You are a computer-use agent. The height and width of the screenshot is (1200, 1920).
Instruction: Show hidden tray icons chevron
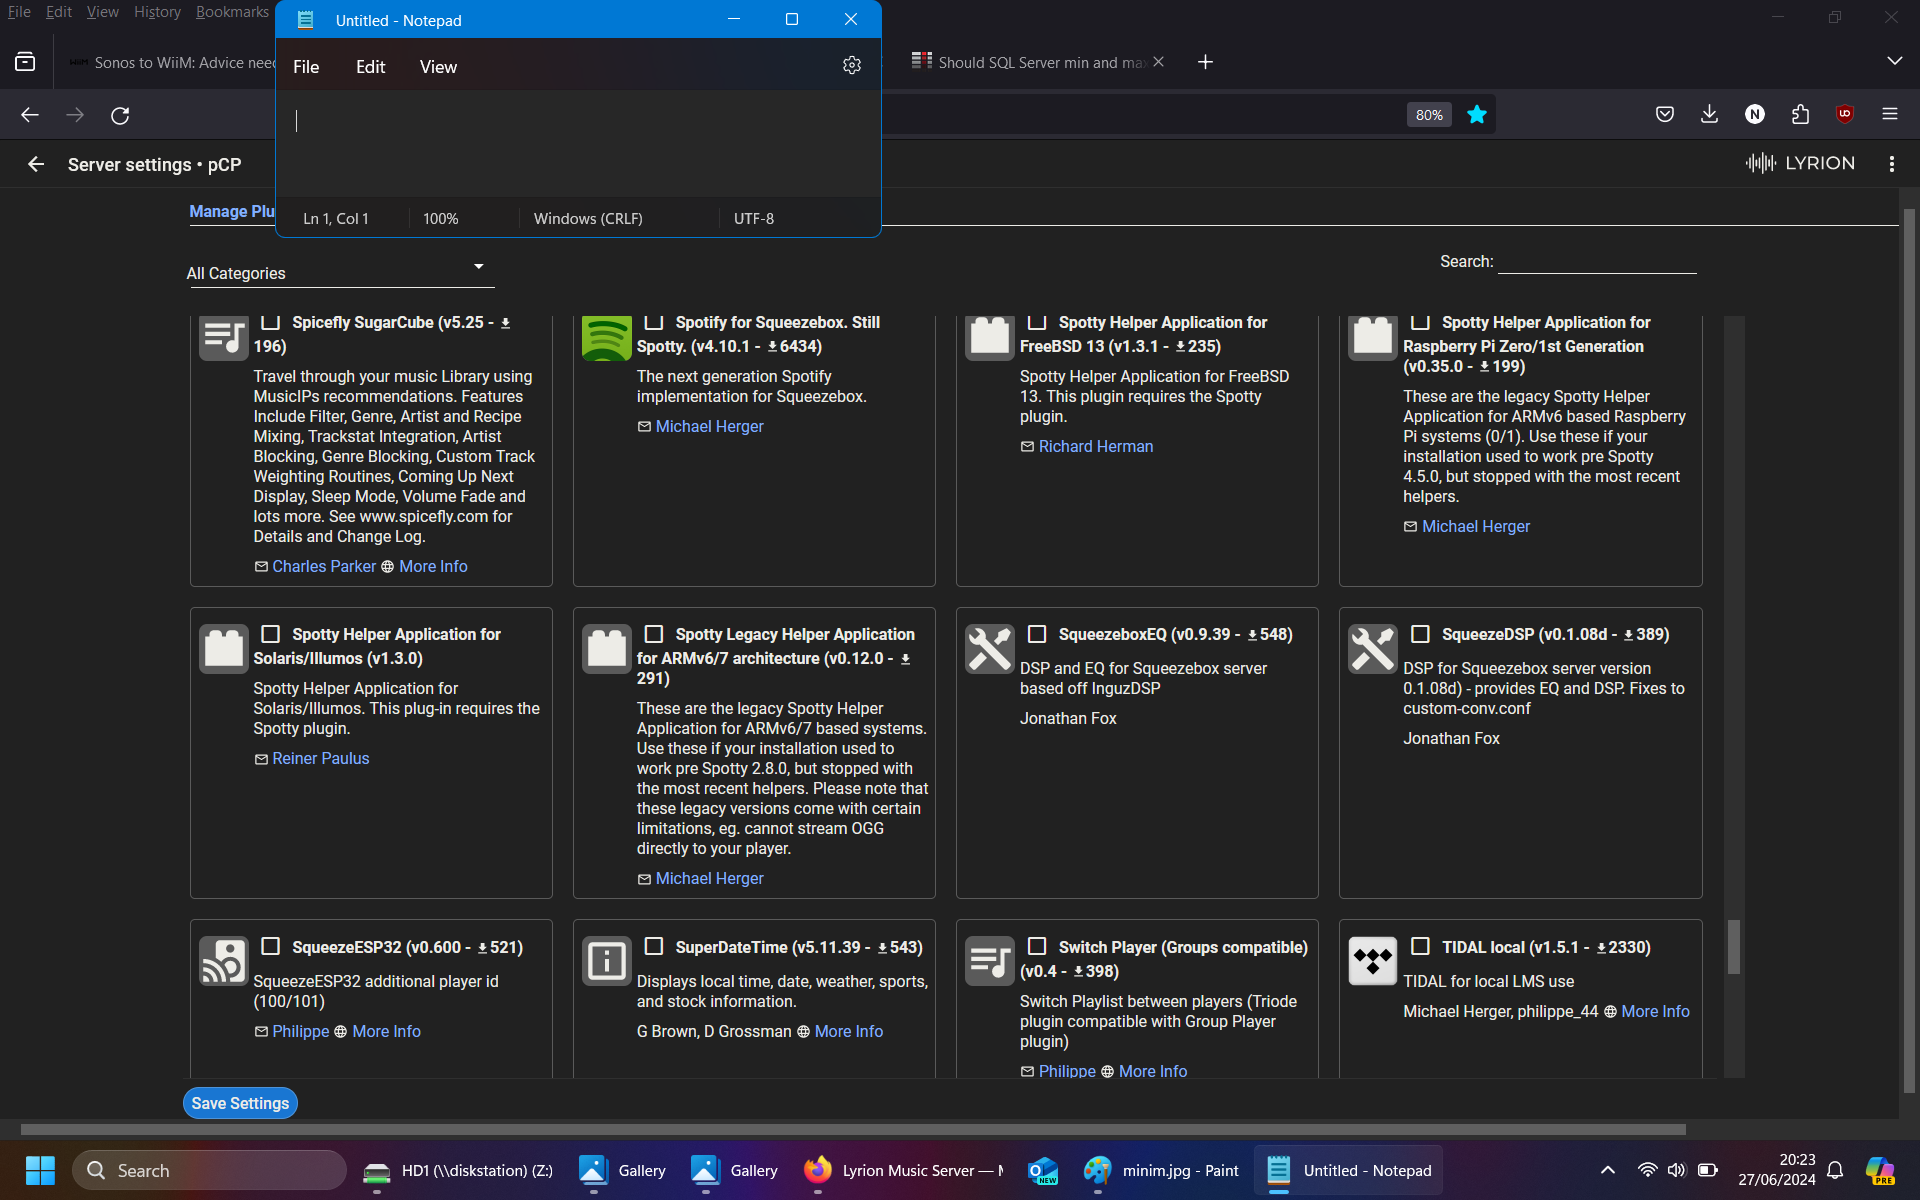(1608, 1170)
